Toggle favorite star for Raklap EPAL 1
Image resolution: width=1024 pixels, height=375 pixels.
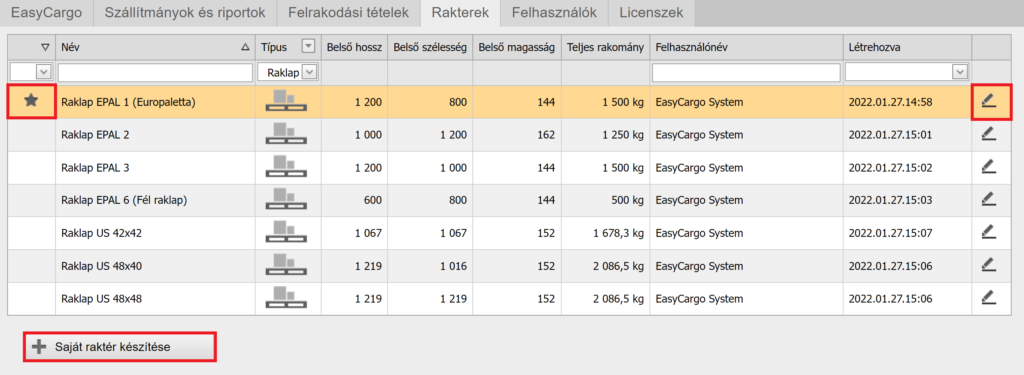coord(31,101)
